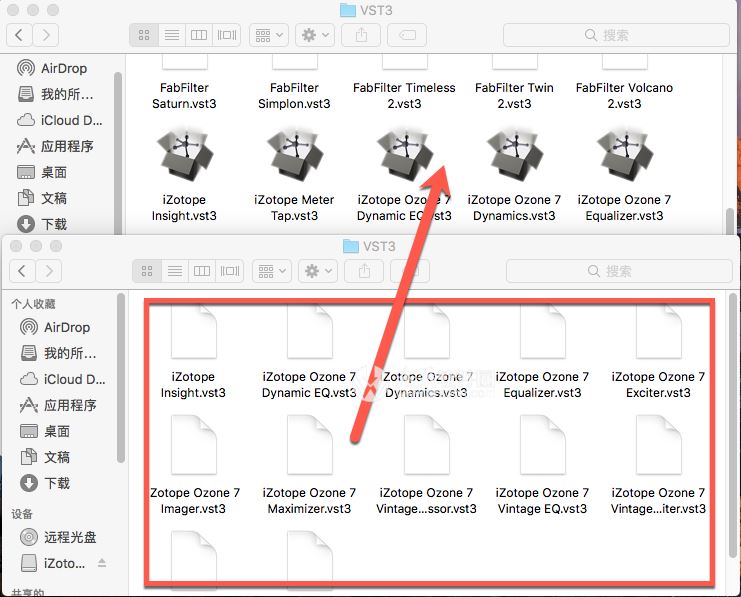Click bottom window sidebar scrollbar
Screen dimensions: 741x597
coord(121,377)
